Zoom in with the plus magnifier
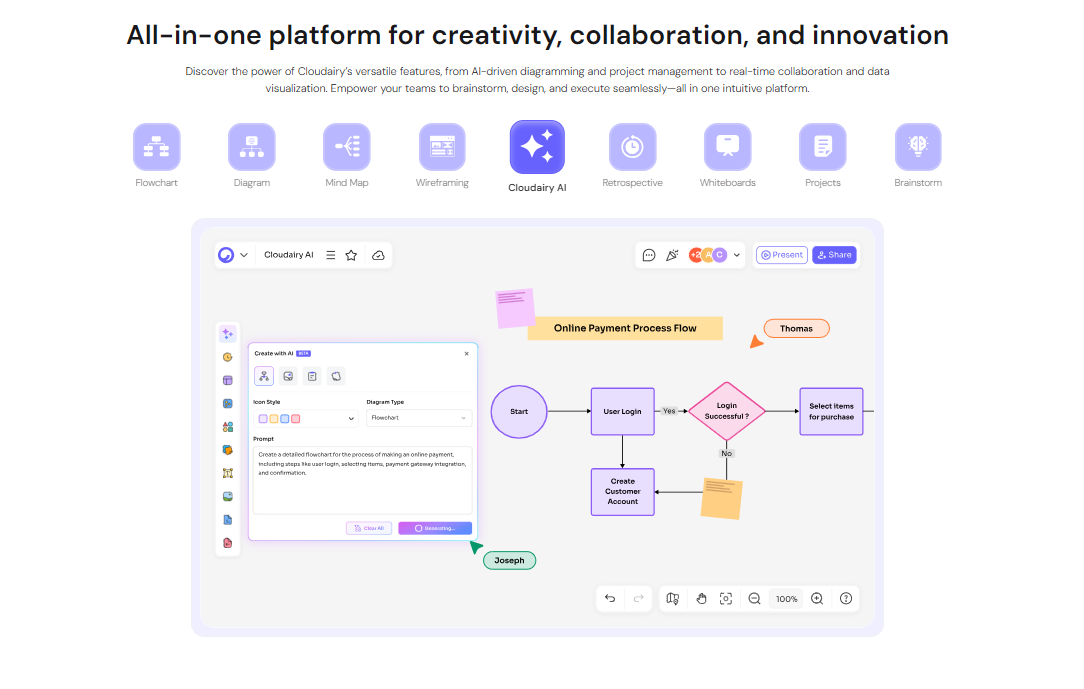This screenshot has width=1084, height=689. click(817, 598)
